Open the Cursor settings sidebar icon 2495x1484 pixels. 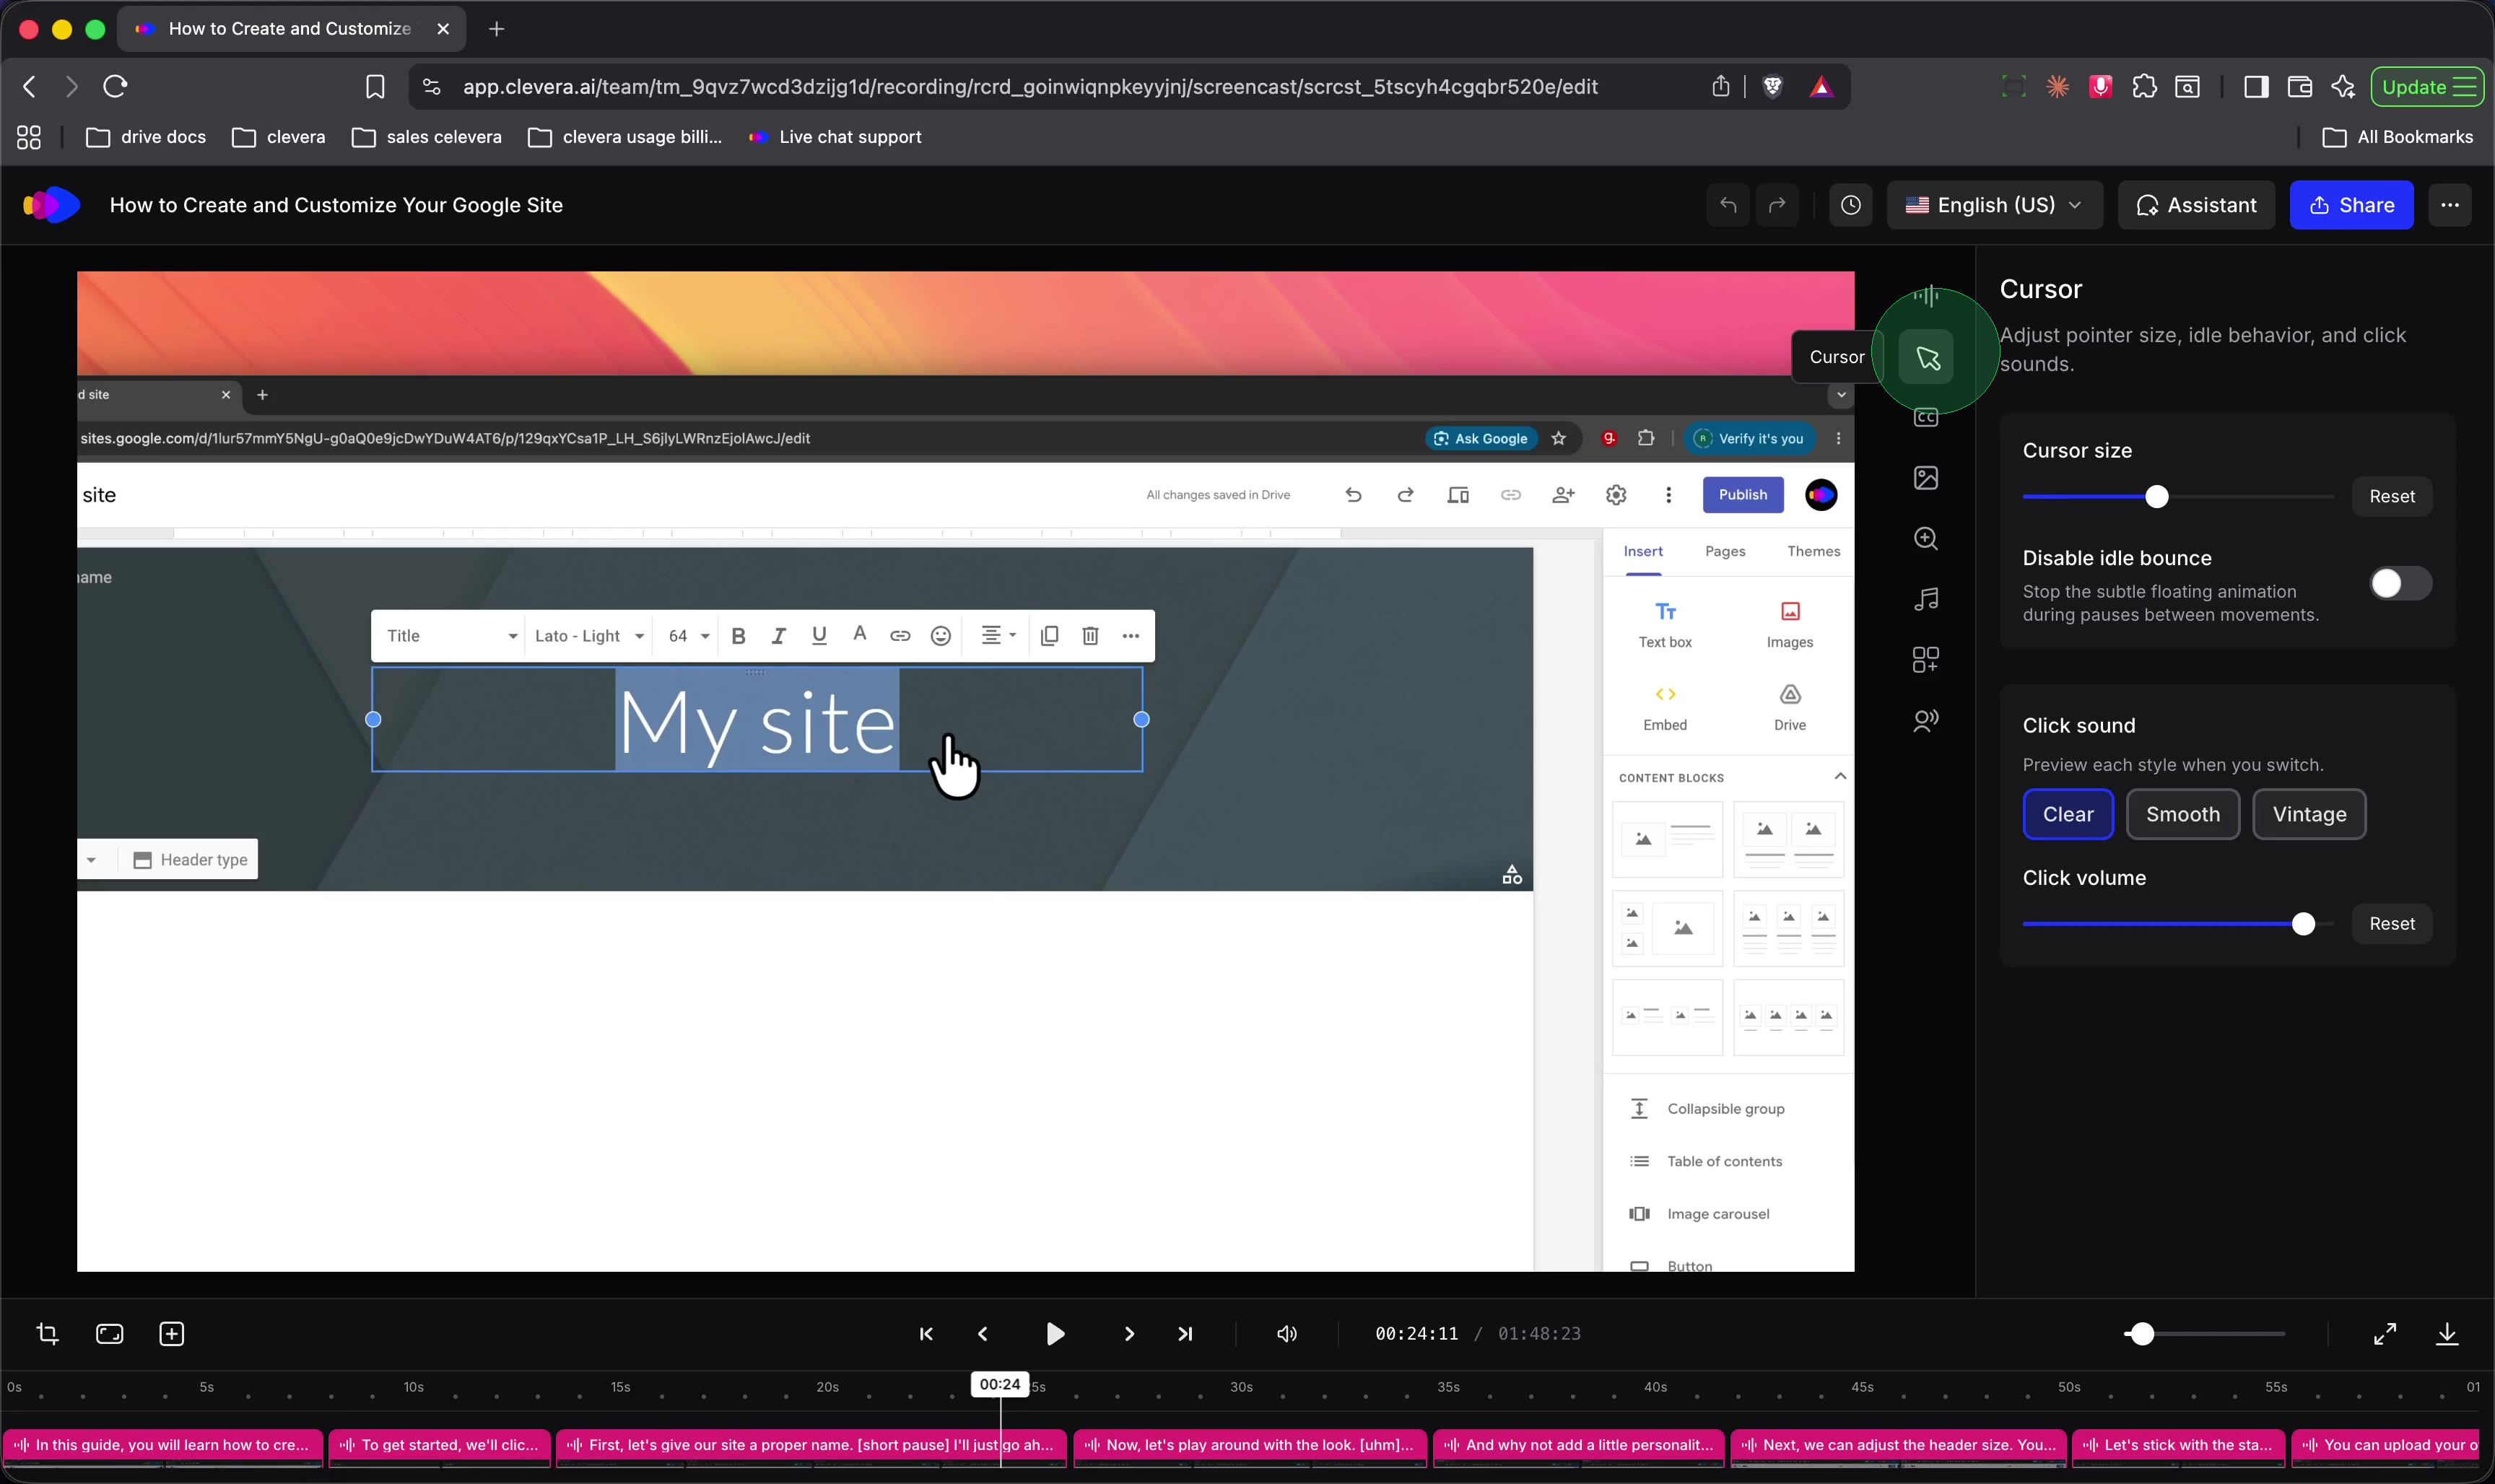[x=1926, y=357]
